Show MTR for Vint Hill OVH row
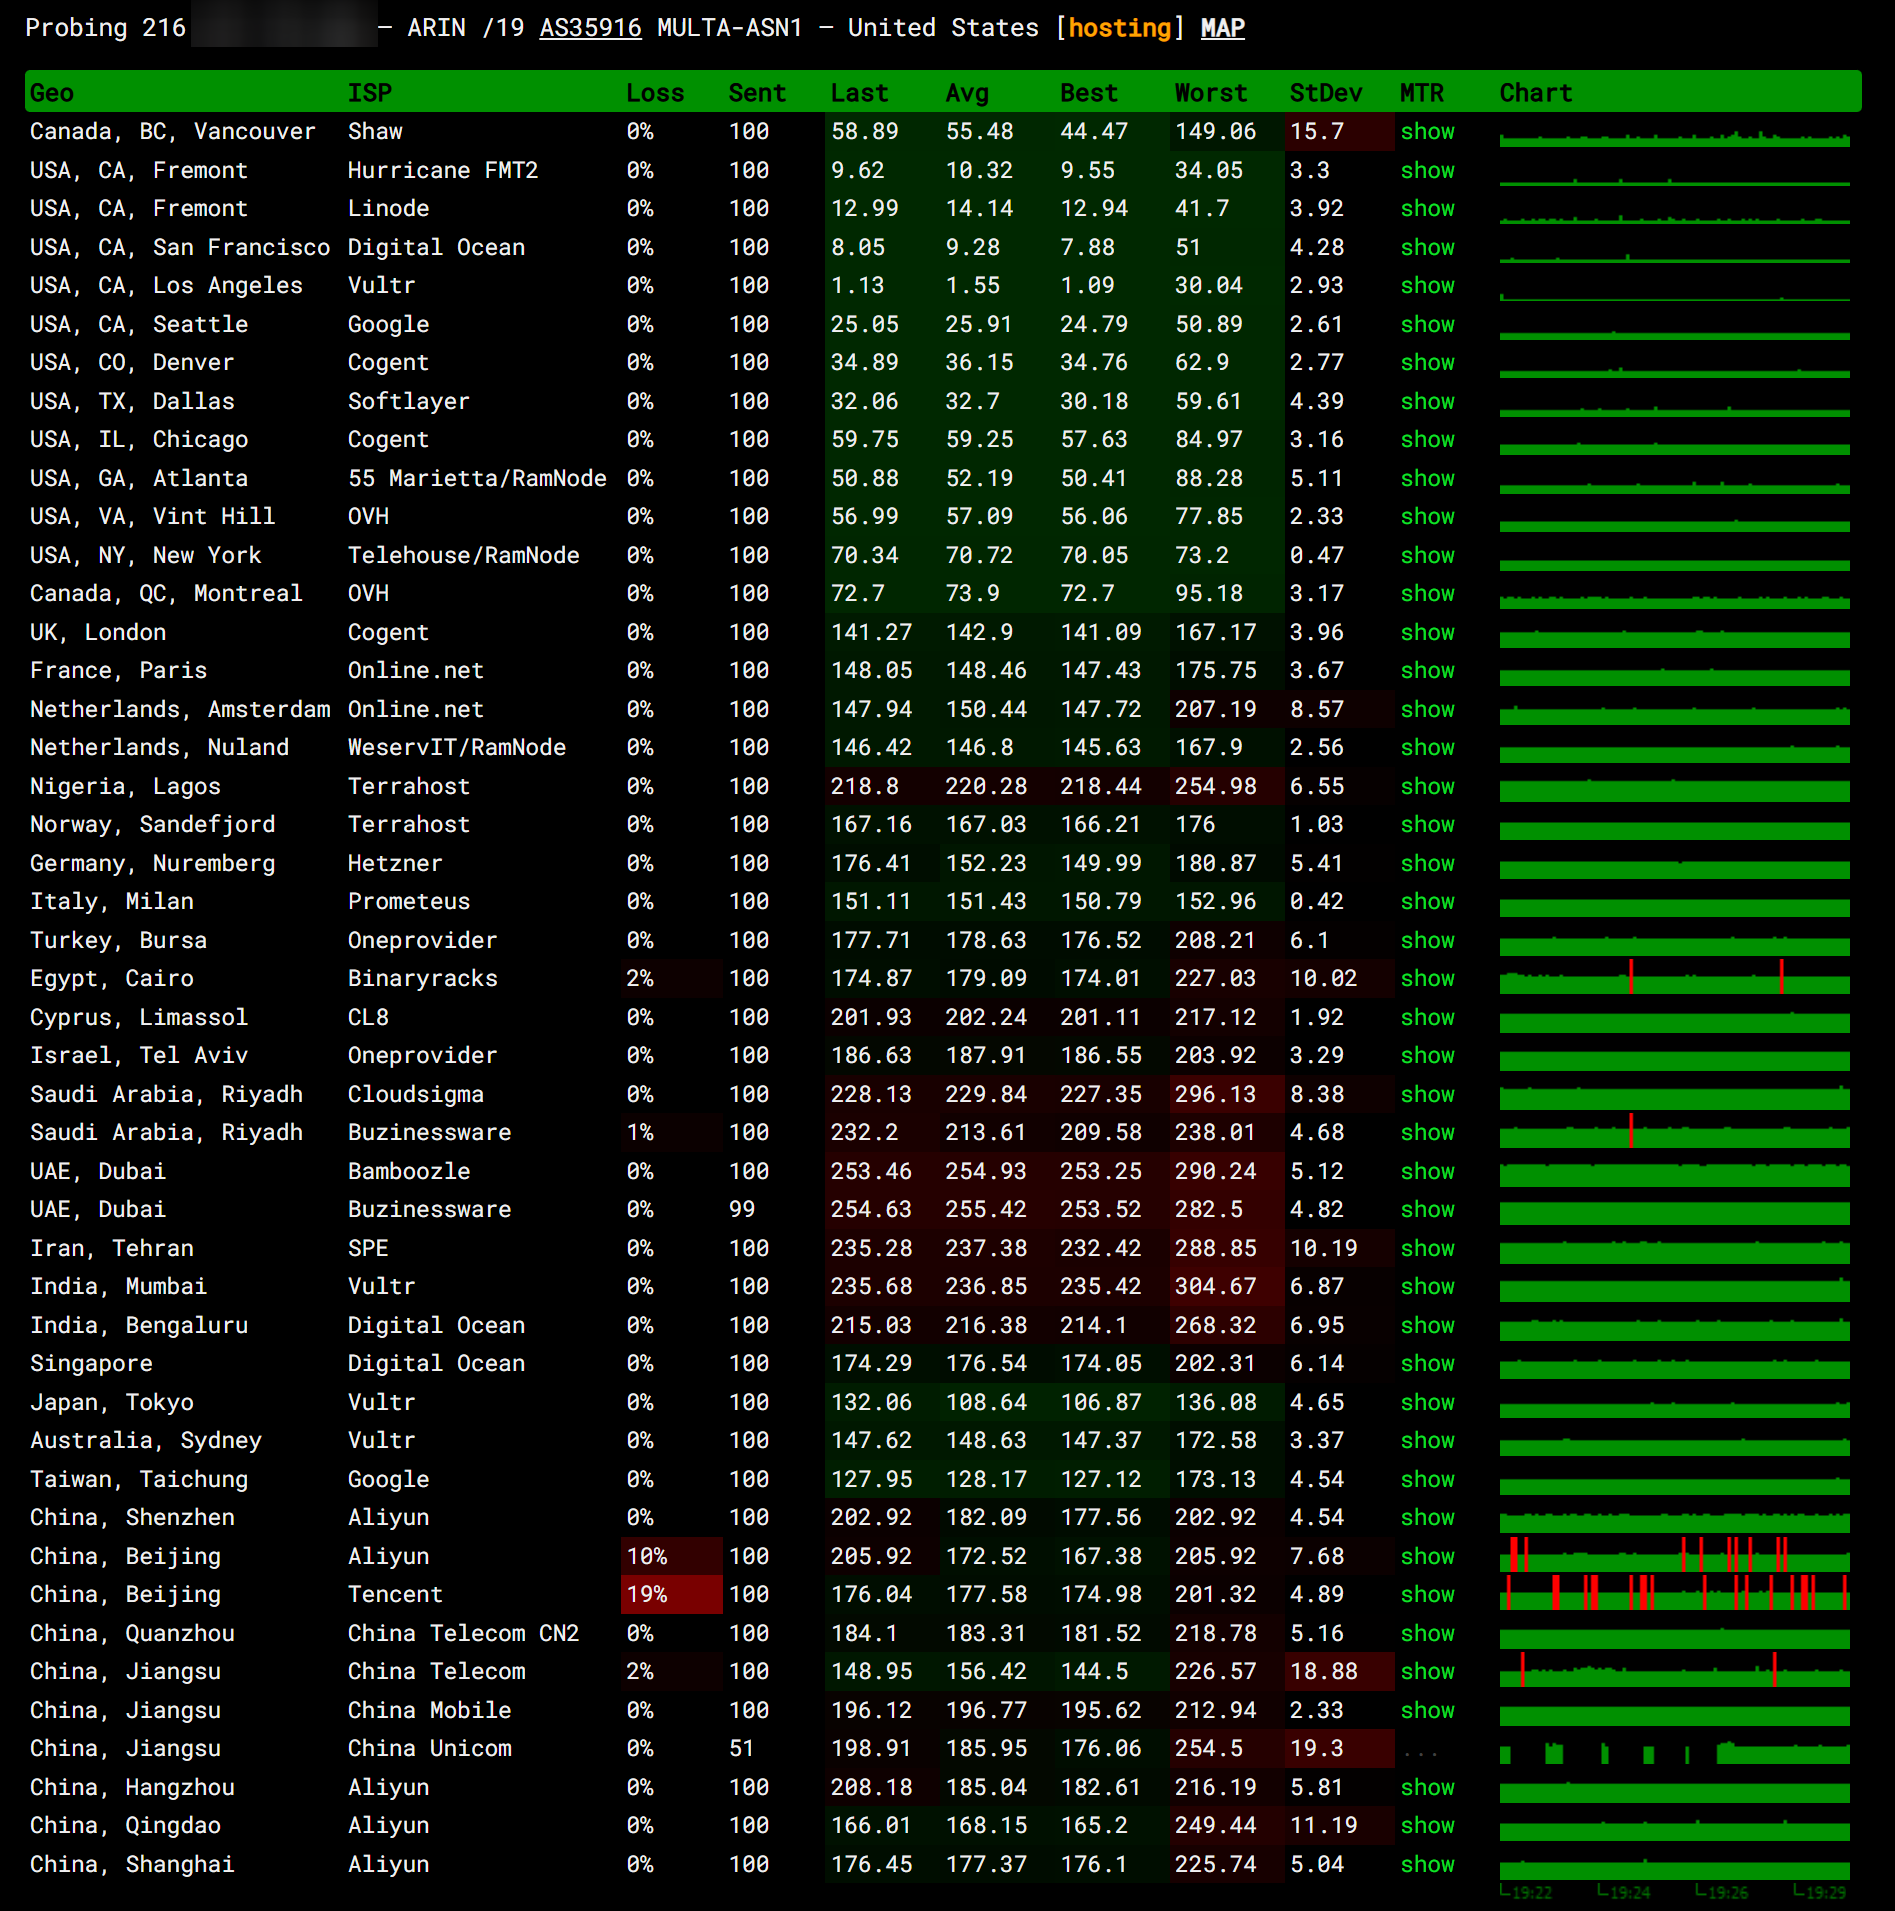Viewport: 1895px width, 1911px height. pyautogui.click(x=1427, y=517)
